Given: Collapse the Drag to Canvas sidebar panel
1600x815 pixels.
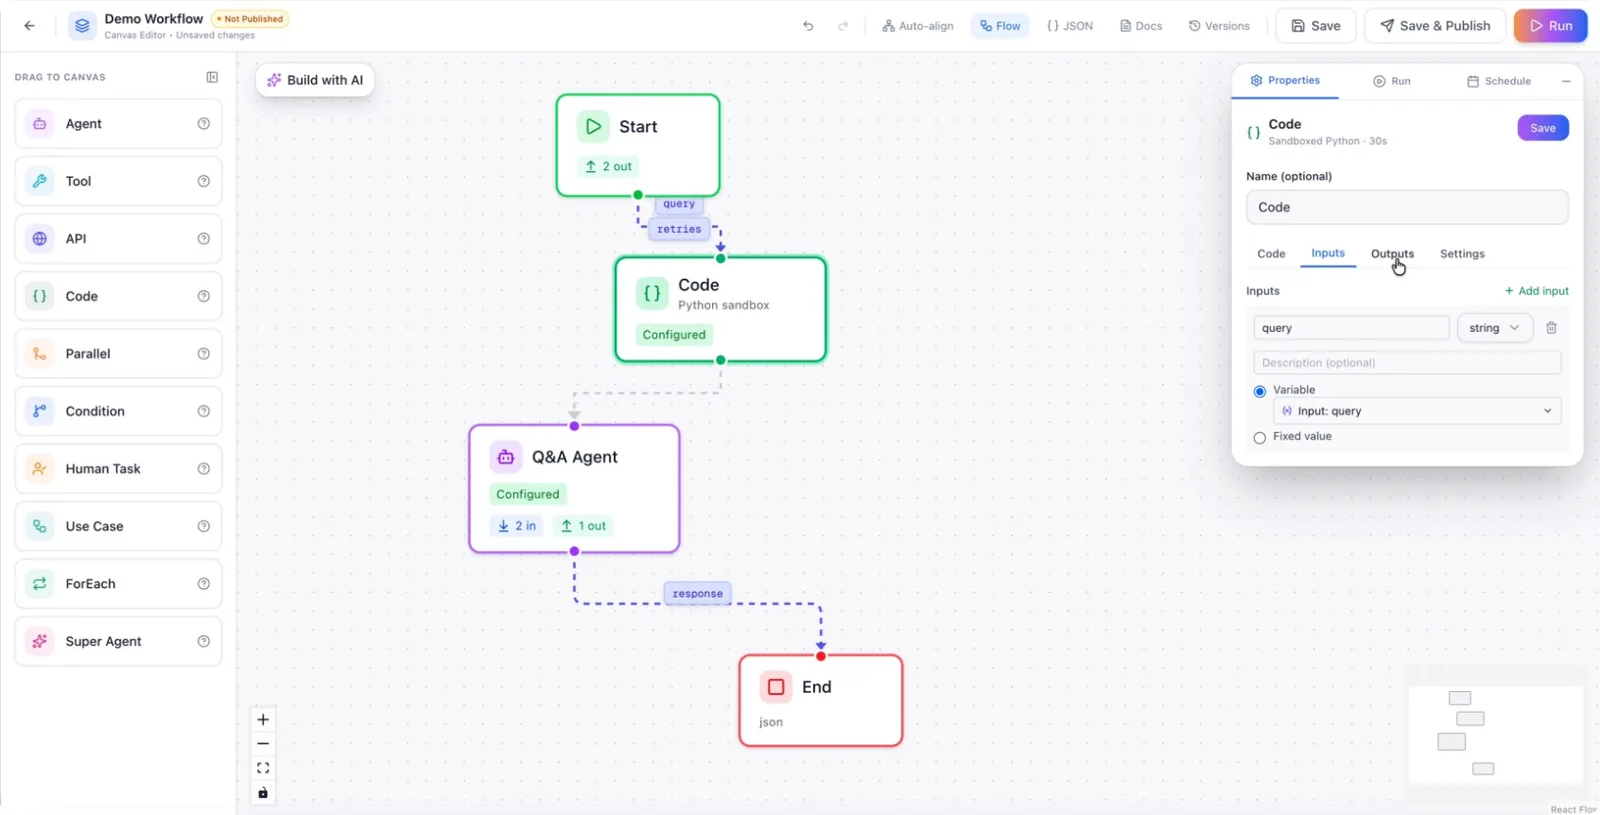Looking at the screenshot, I should click(212, 77).
